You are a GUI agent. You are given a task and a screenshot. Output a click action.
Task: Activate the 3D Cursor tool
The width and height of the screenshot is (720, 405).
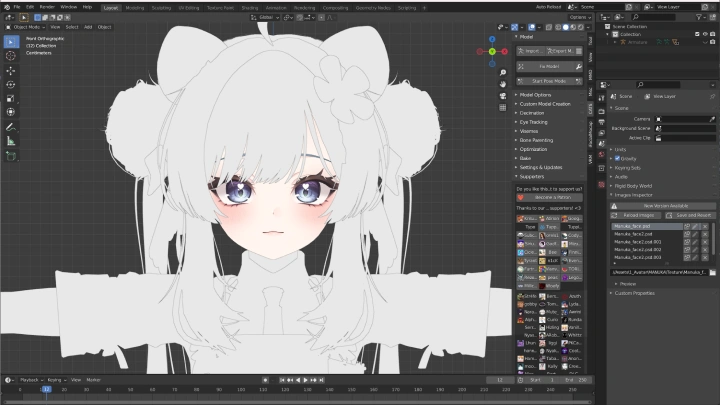[x=11, y=56]
